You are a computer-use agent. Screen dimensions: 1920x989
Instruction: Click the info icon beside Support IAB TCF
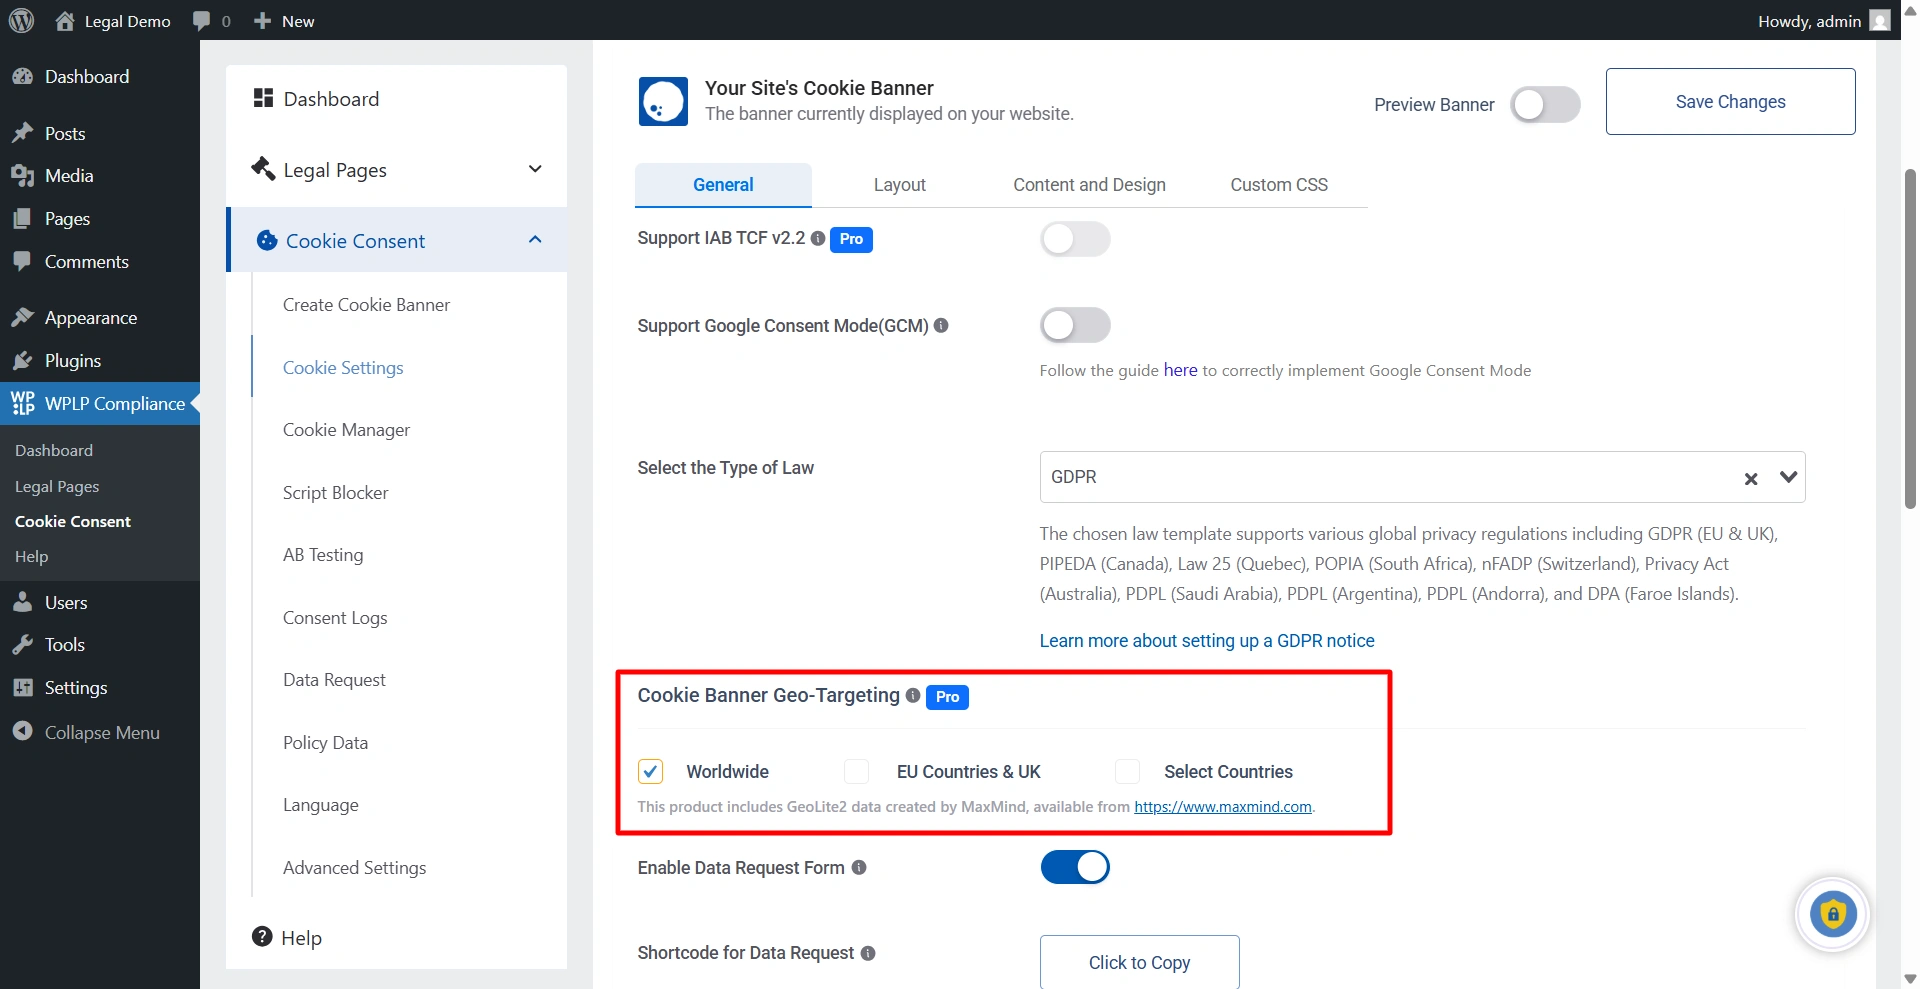point(818,239)
